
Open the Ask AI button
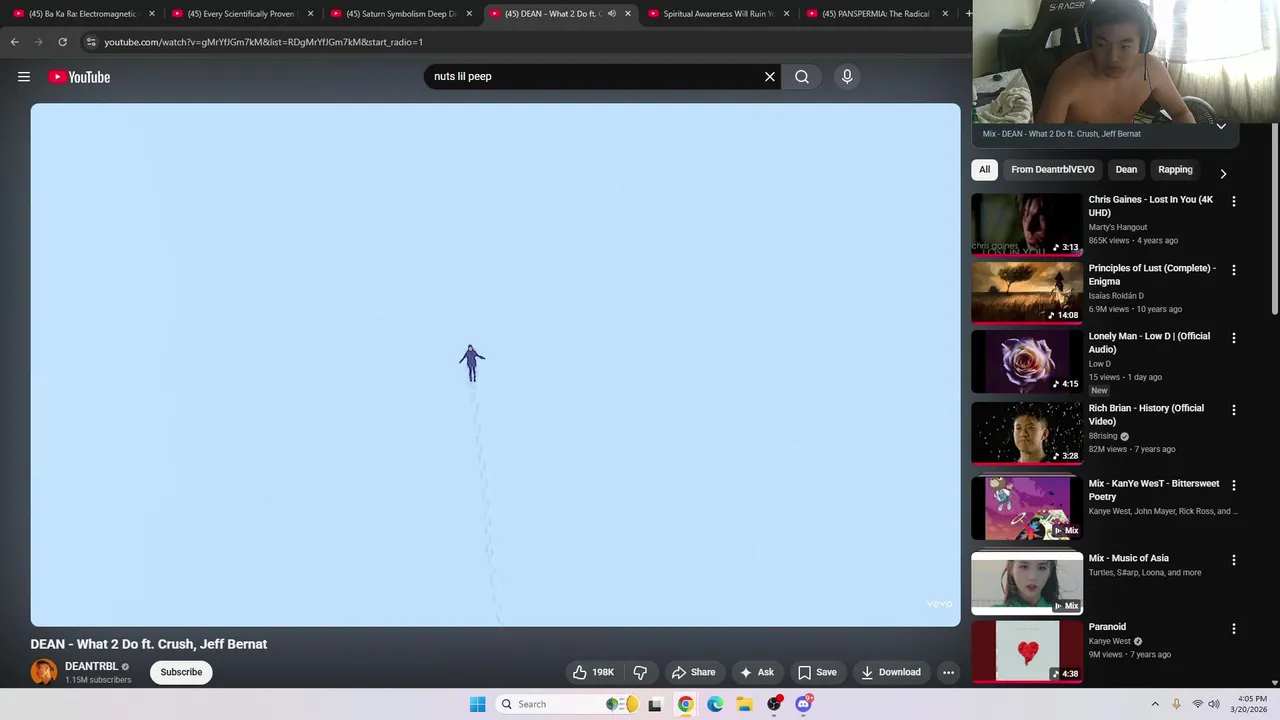click(x=756, y=672)
